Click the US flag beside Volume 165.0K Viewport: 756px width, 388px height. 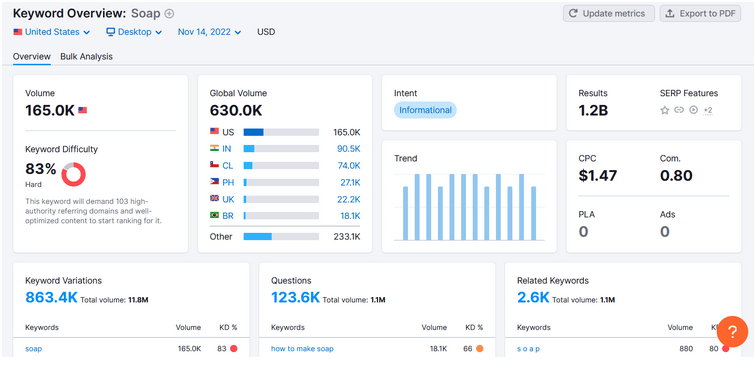(82, 110)
